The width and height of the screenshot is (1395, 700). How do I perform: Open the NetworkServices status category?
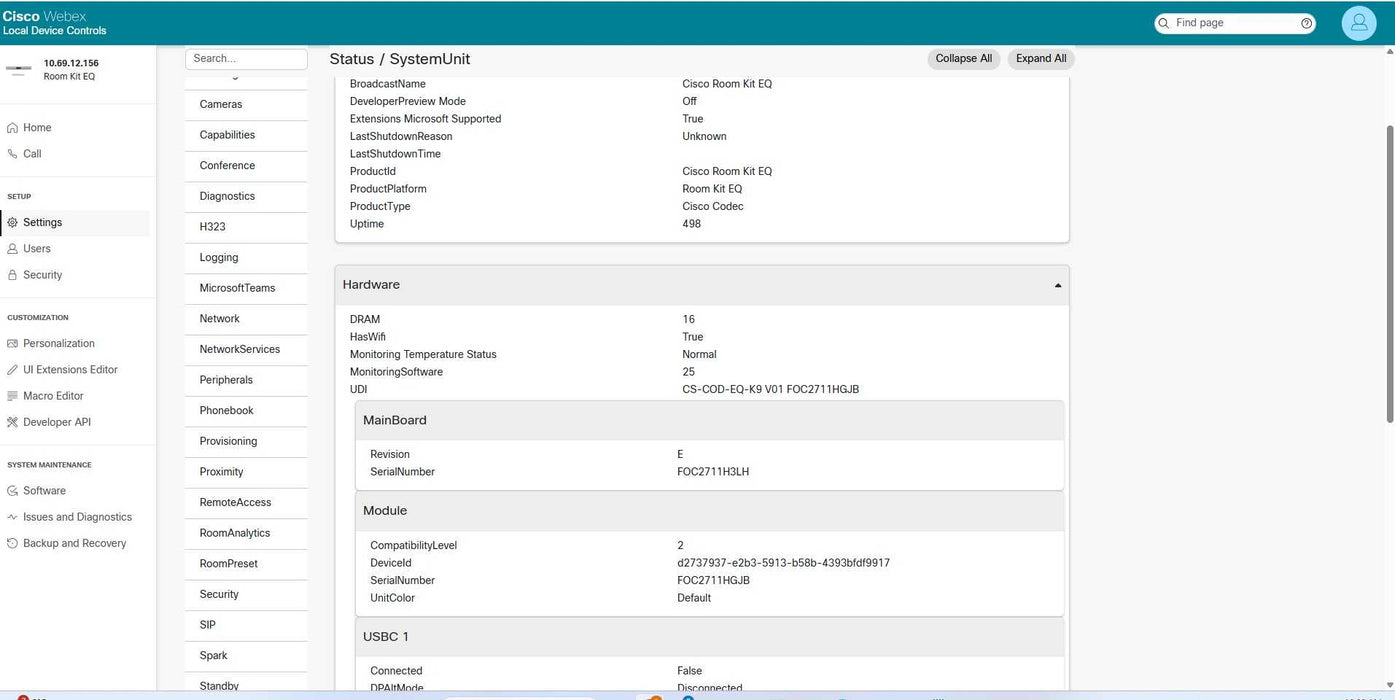(x=240, y=349)
